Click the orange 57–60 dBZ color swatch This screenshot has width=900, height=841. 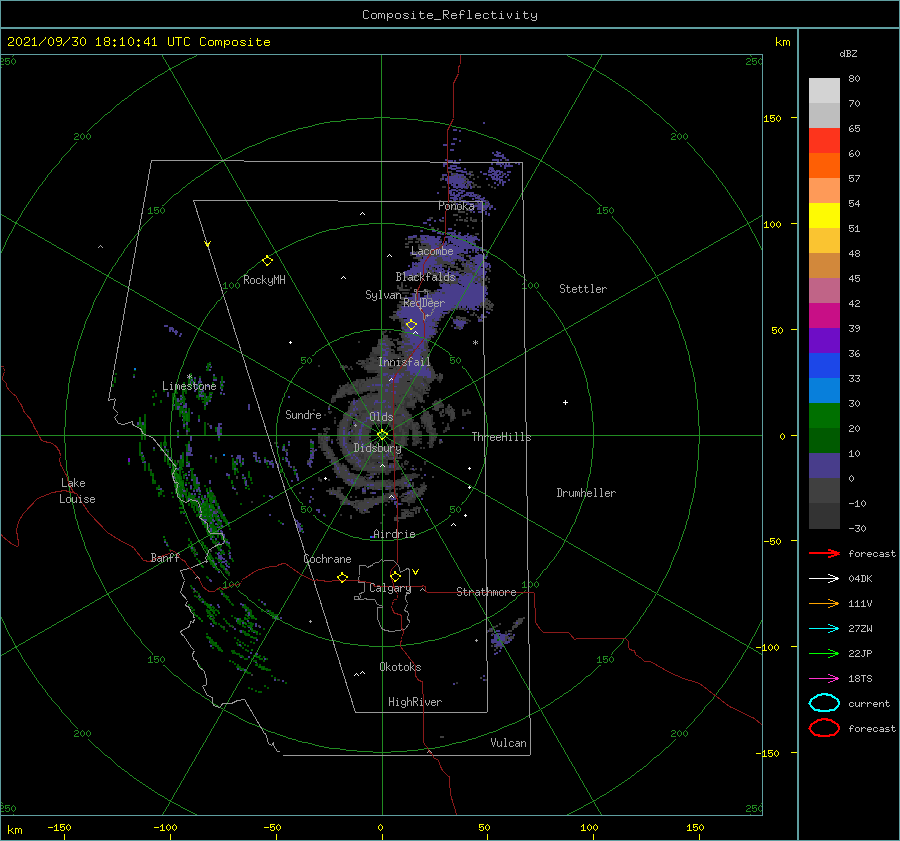(824, 166)
